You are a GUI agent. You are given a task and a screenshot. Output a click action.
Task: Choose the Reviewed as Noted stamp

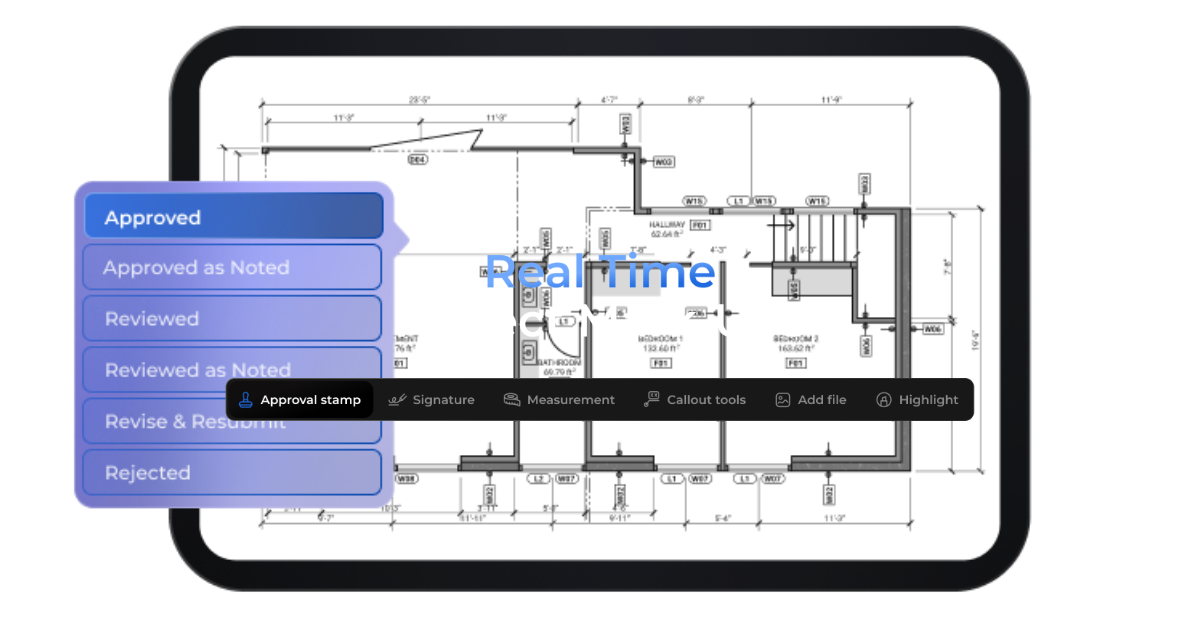232,369
